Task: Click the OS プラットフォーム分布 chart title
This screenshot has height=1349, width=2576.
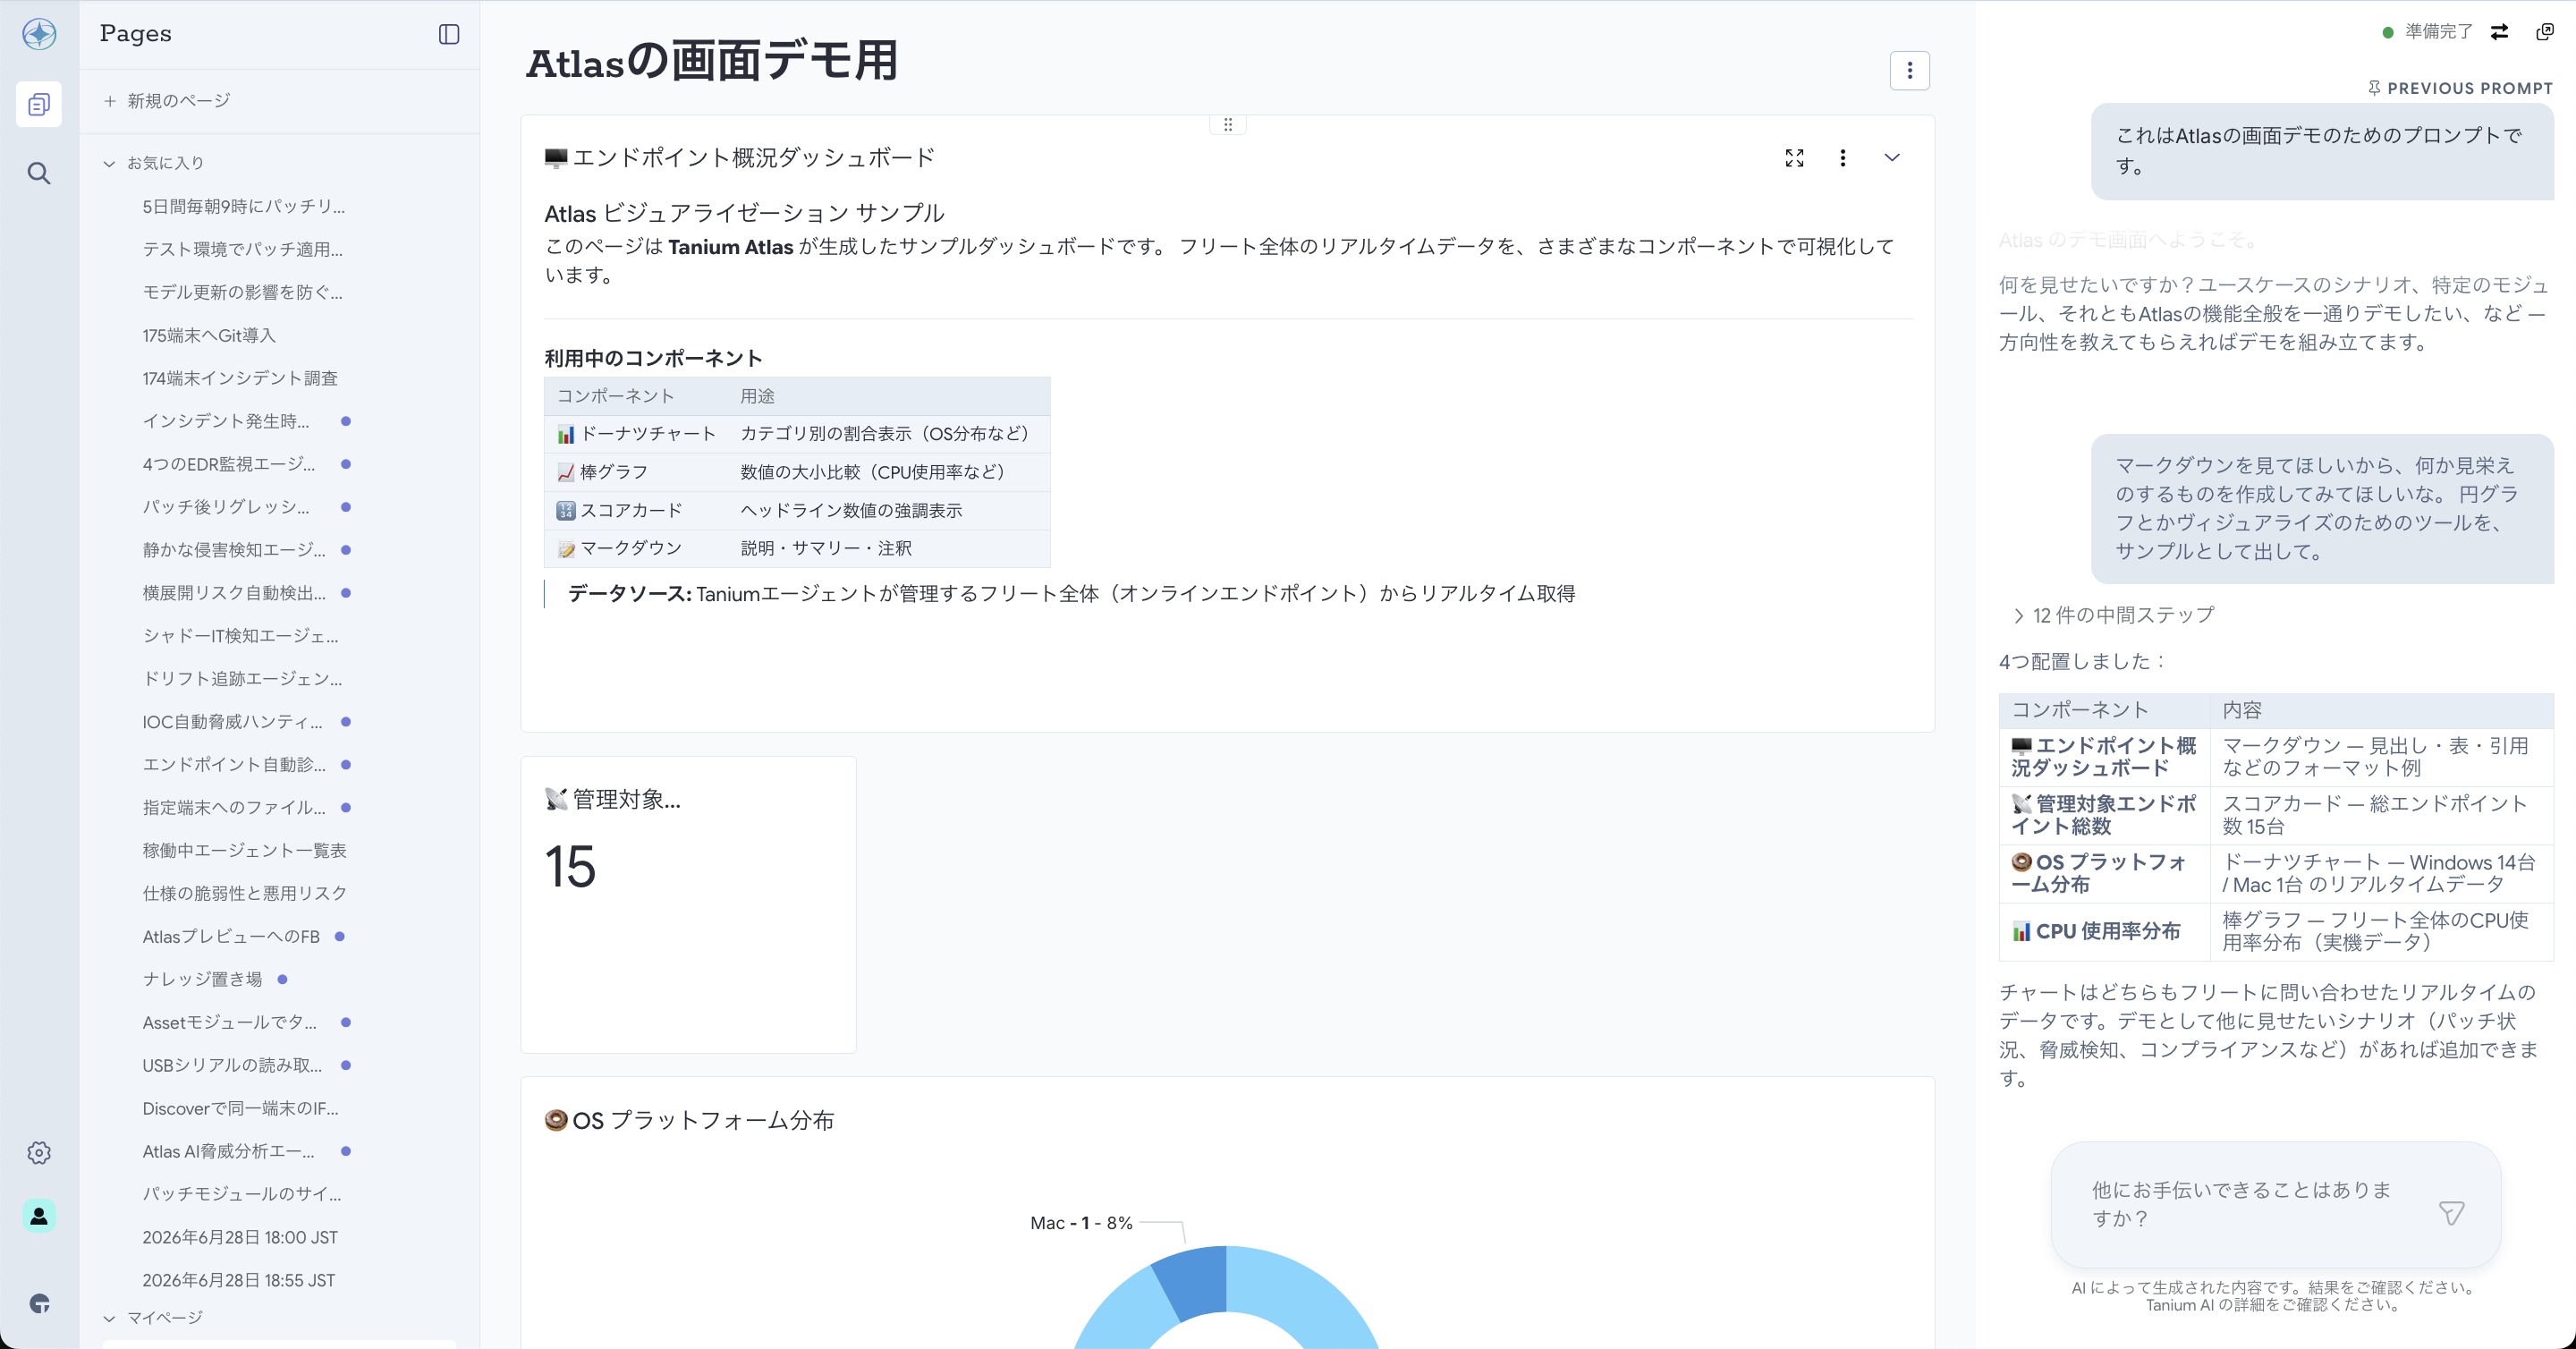Action: point(689,1120)
